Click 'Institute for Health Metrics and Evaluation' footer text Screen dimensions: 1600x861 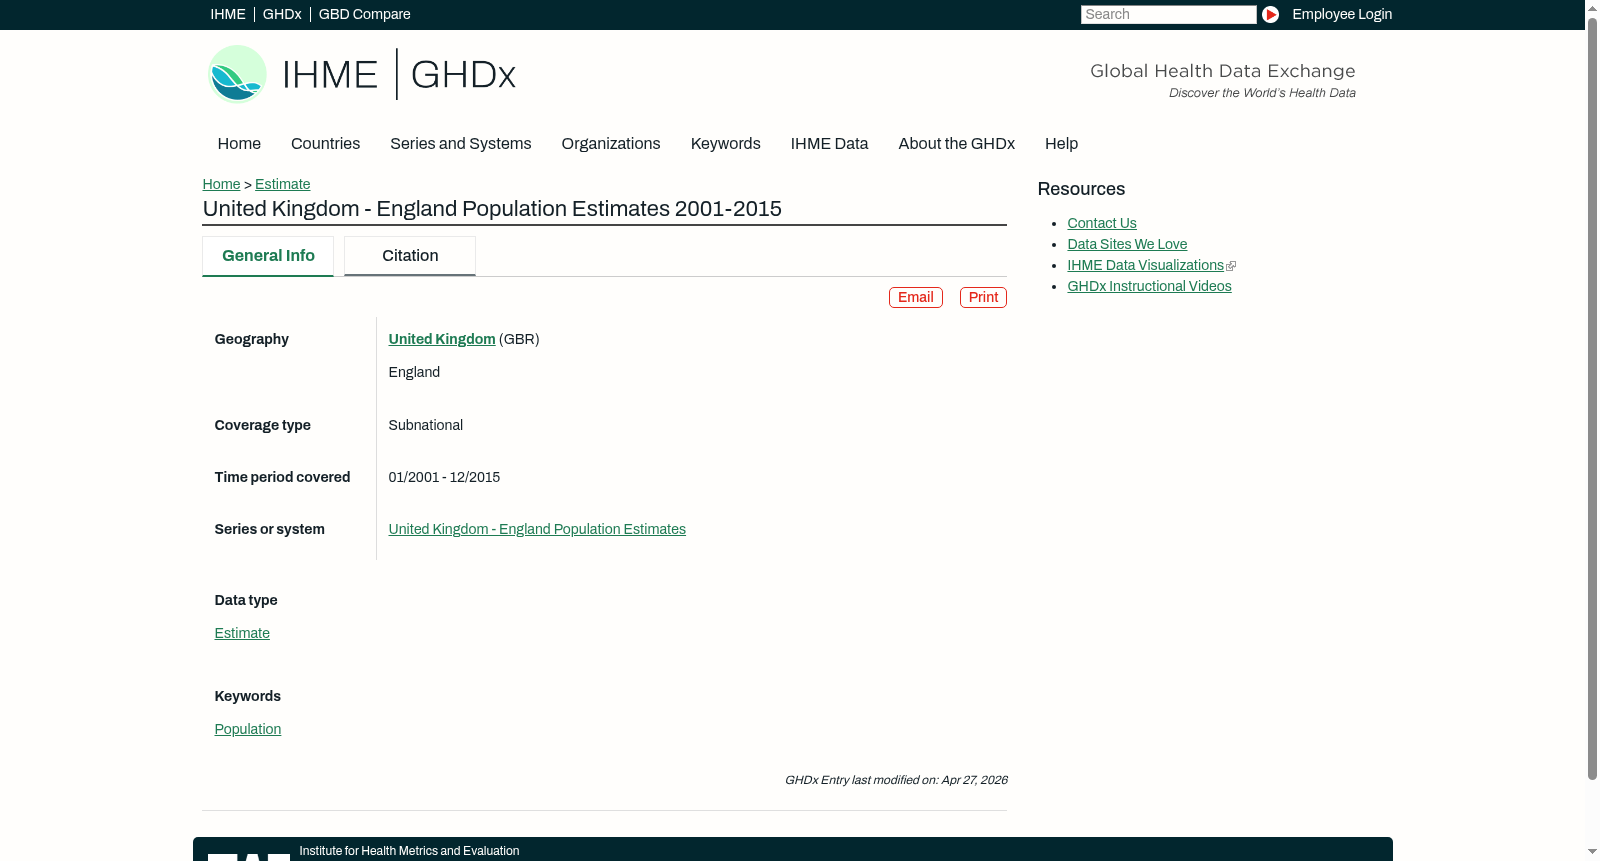[x=409, y=851]
